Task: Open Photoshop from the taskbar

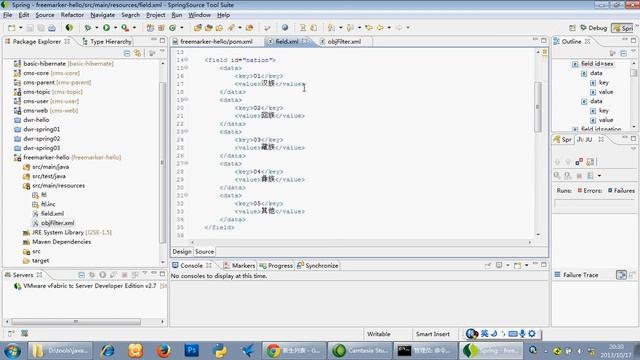Action: pos(191,351)
